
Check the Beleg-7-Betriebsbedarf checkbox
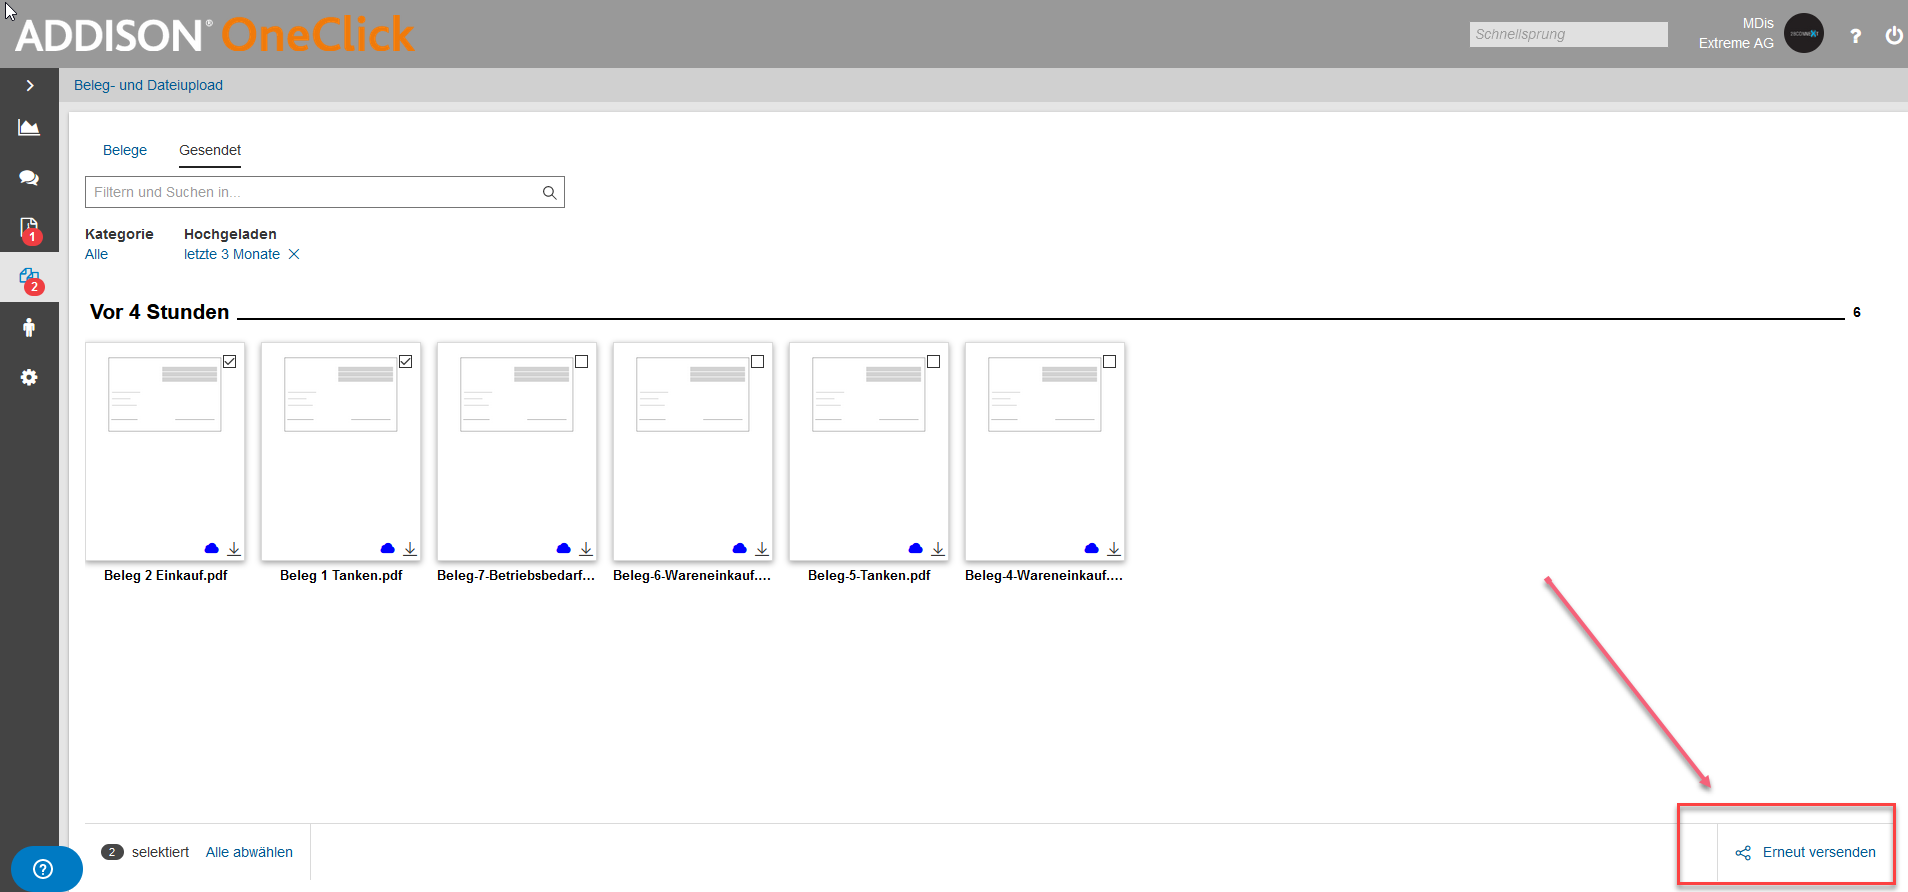click(x=582, y=361)
